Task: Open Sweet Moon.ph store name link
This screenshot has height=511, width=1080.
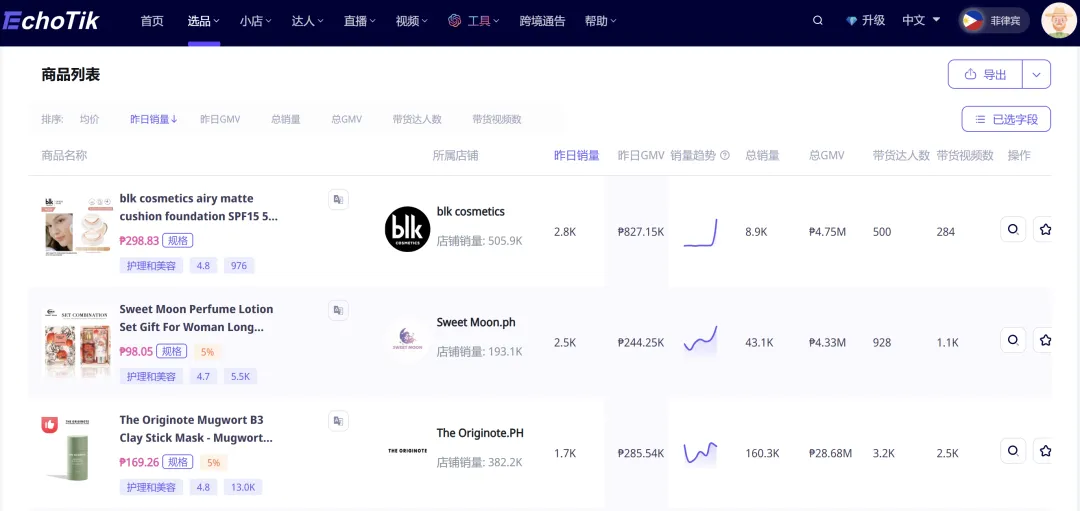Action: pyautogui.click(x=476, y=322)
